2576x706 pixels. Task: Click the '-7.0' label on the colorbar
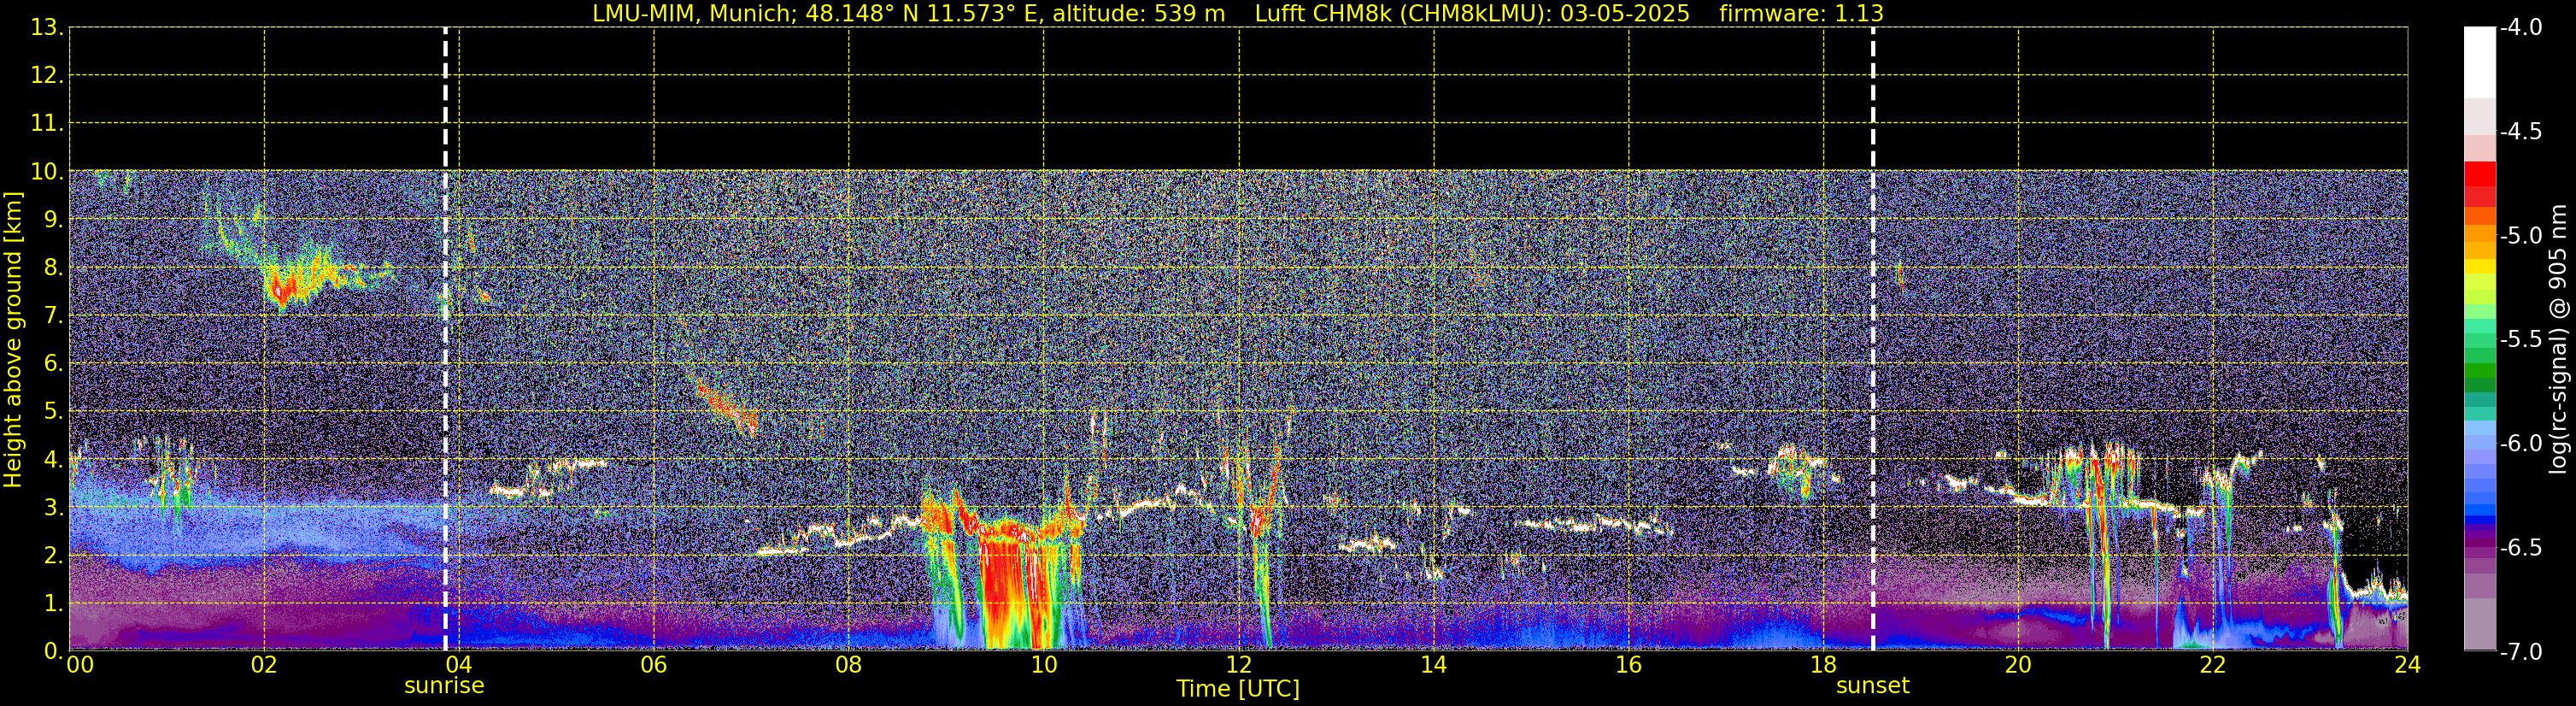pos(2520,652)
